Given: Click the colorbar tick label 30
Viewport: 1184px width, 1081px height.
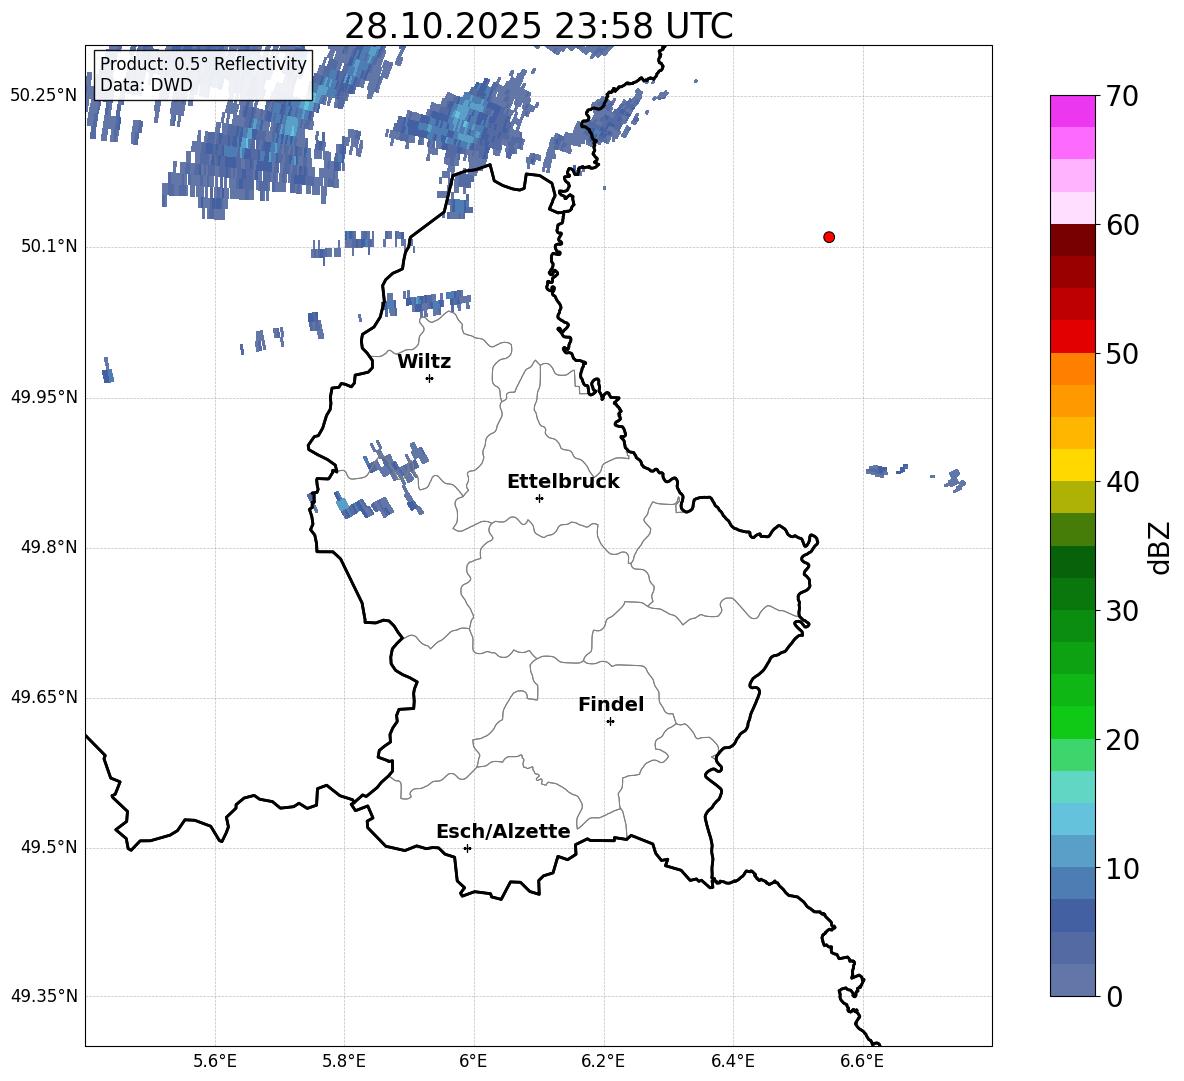Looking at the screenshot, I should coord(1122,611).
